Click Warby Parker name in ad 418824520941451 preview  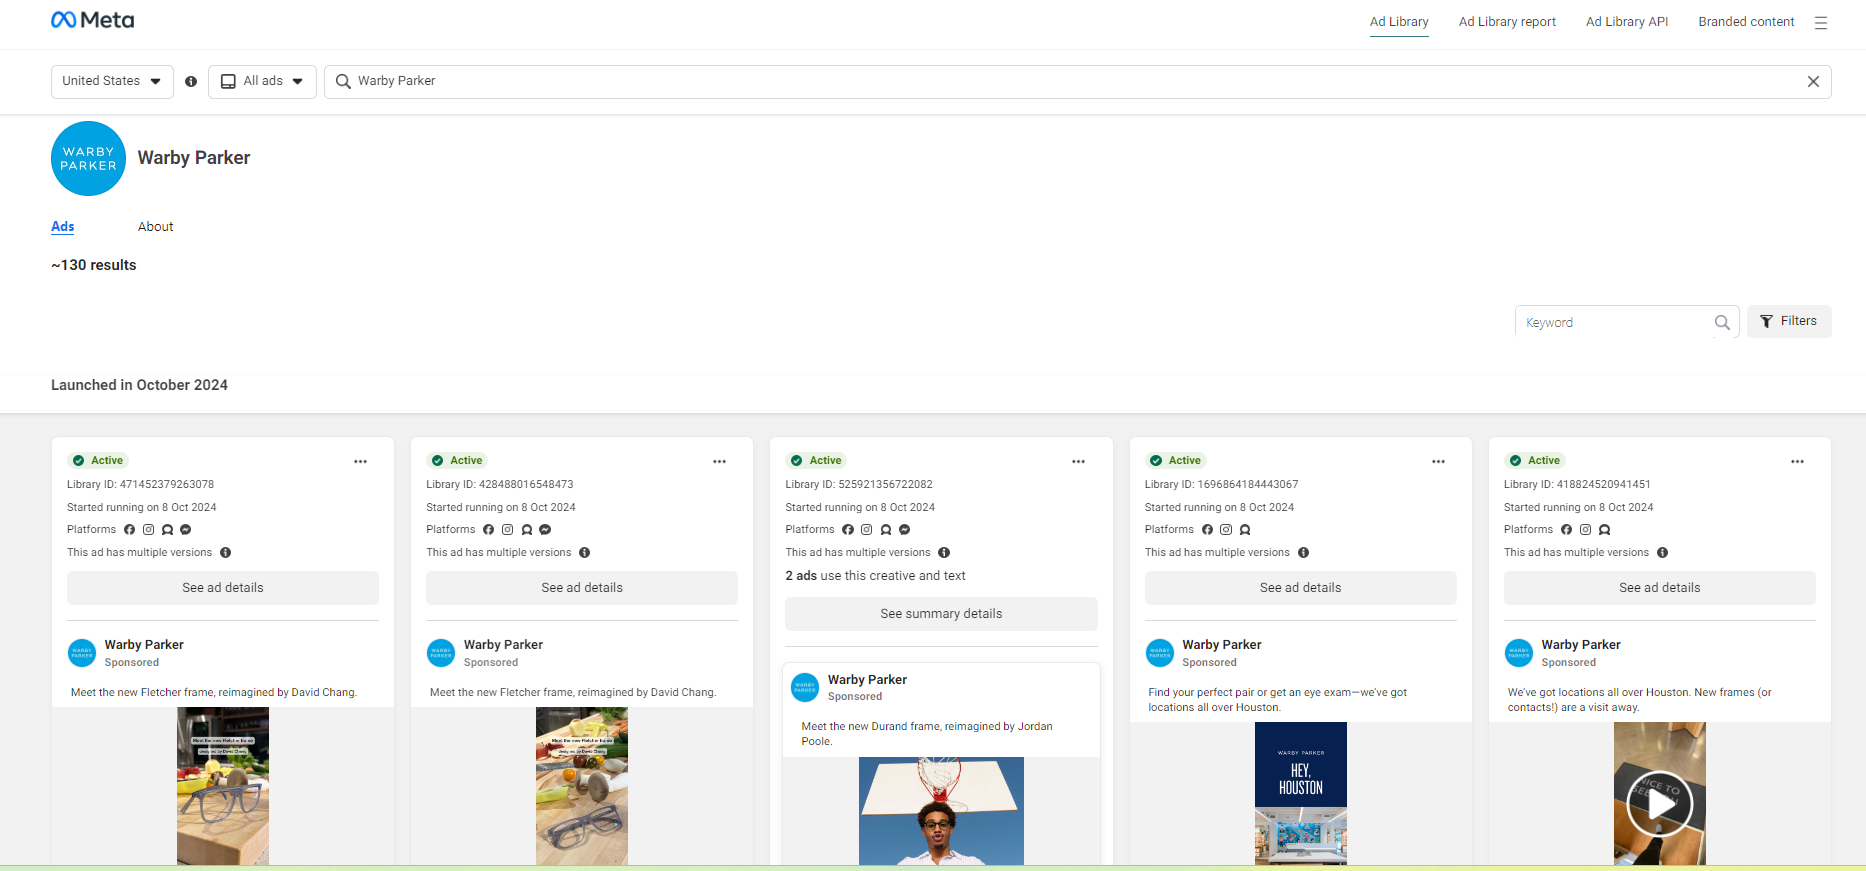pos(1581,645)
